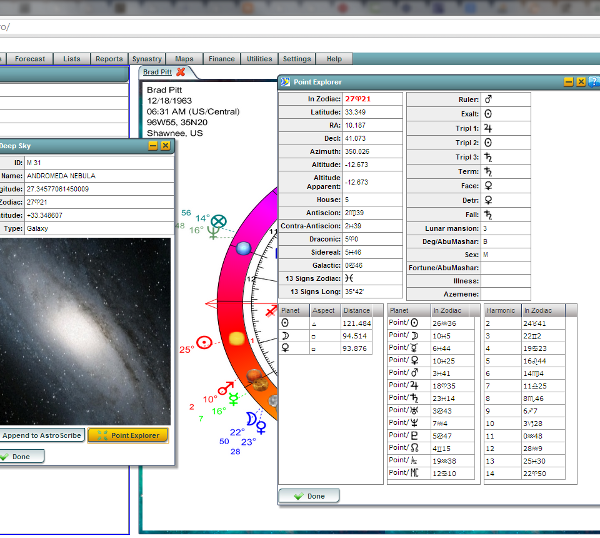Open the Reports menu
600x538 pixels.
pos(109,59)
